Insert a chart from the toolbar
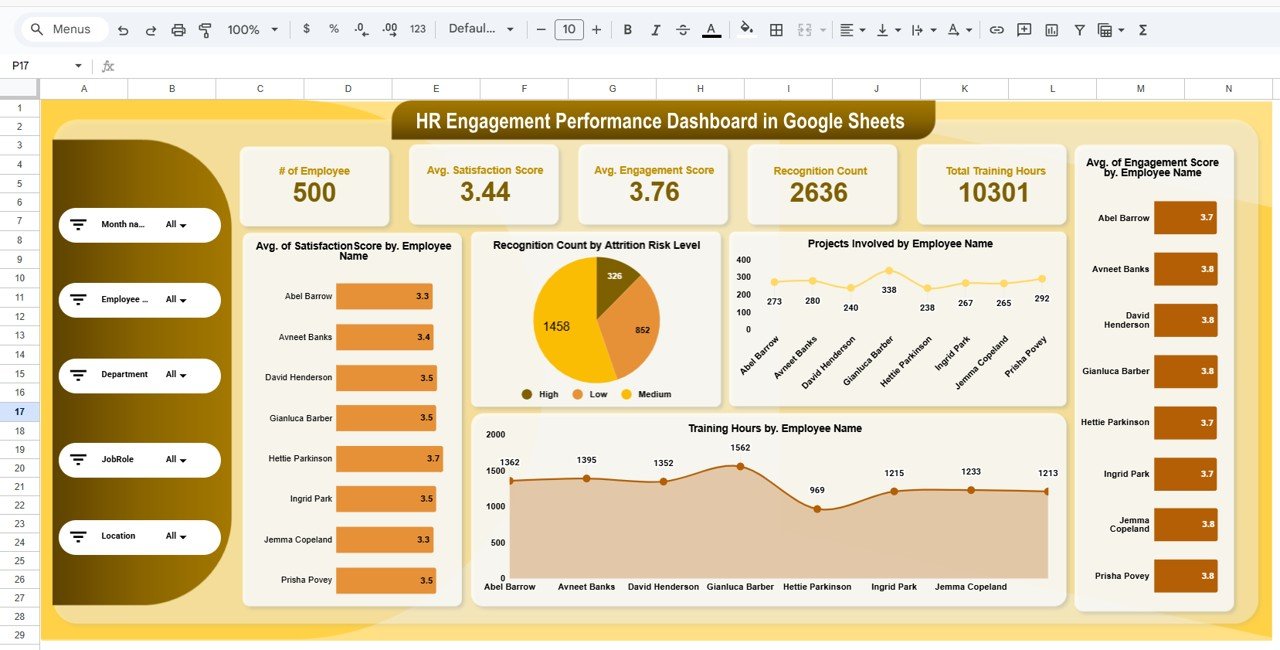 [1051, 29]
